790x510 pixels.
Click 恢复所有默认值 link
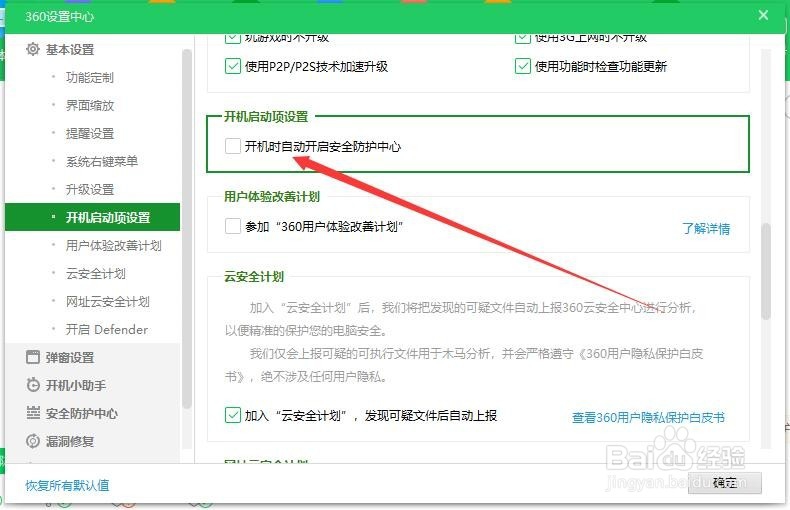point(67,485)
